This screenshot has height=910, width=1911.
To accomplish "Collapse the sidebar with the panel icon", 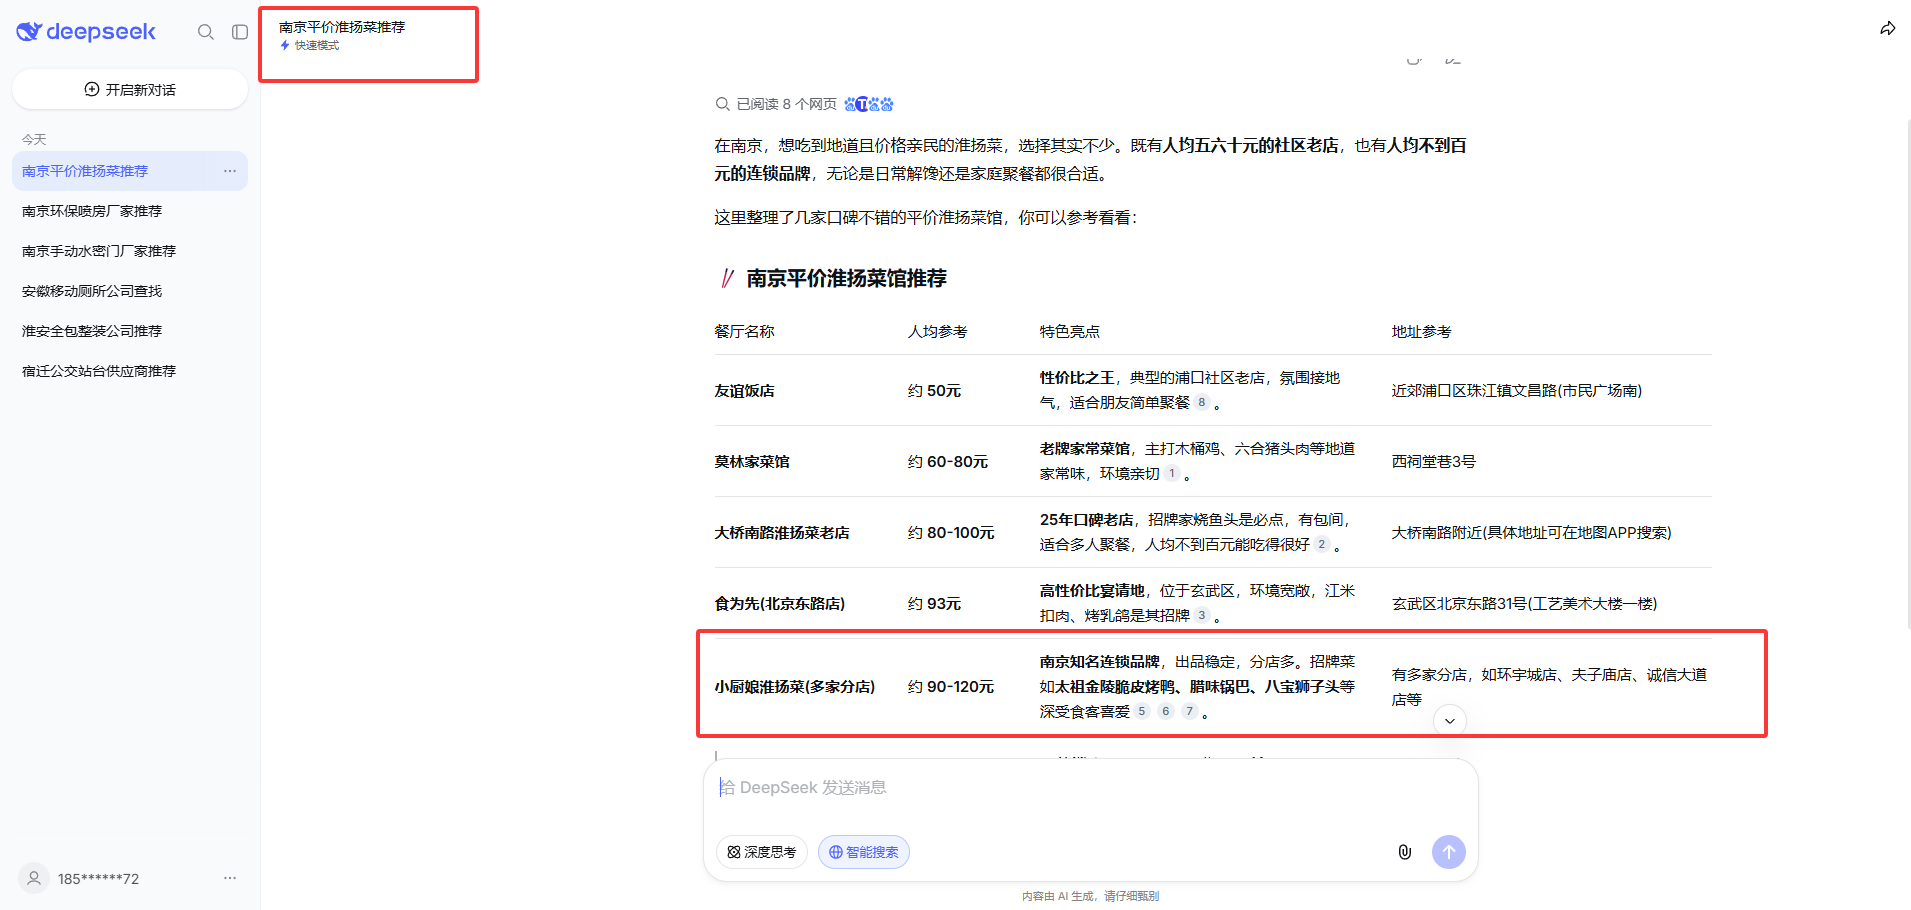I will click(x=240, y=32).
